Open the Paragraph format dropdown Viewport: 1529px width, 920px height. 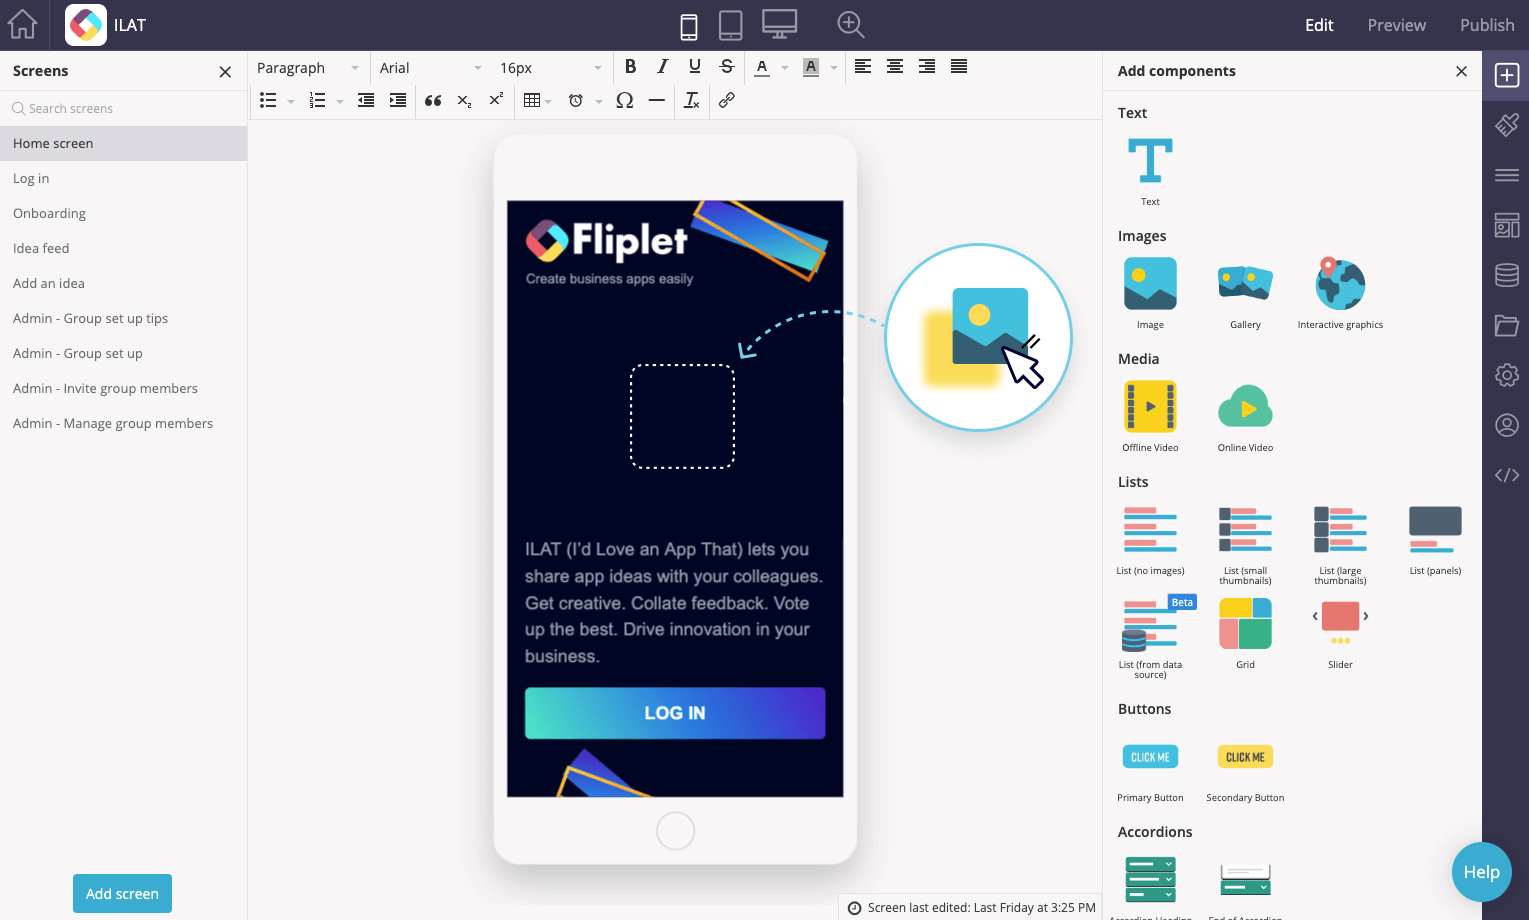click(307, 68)
